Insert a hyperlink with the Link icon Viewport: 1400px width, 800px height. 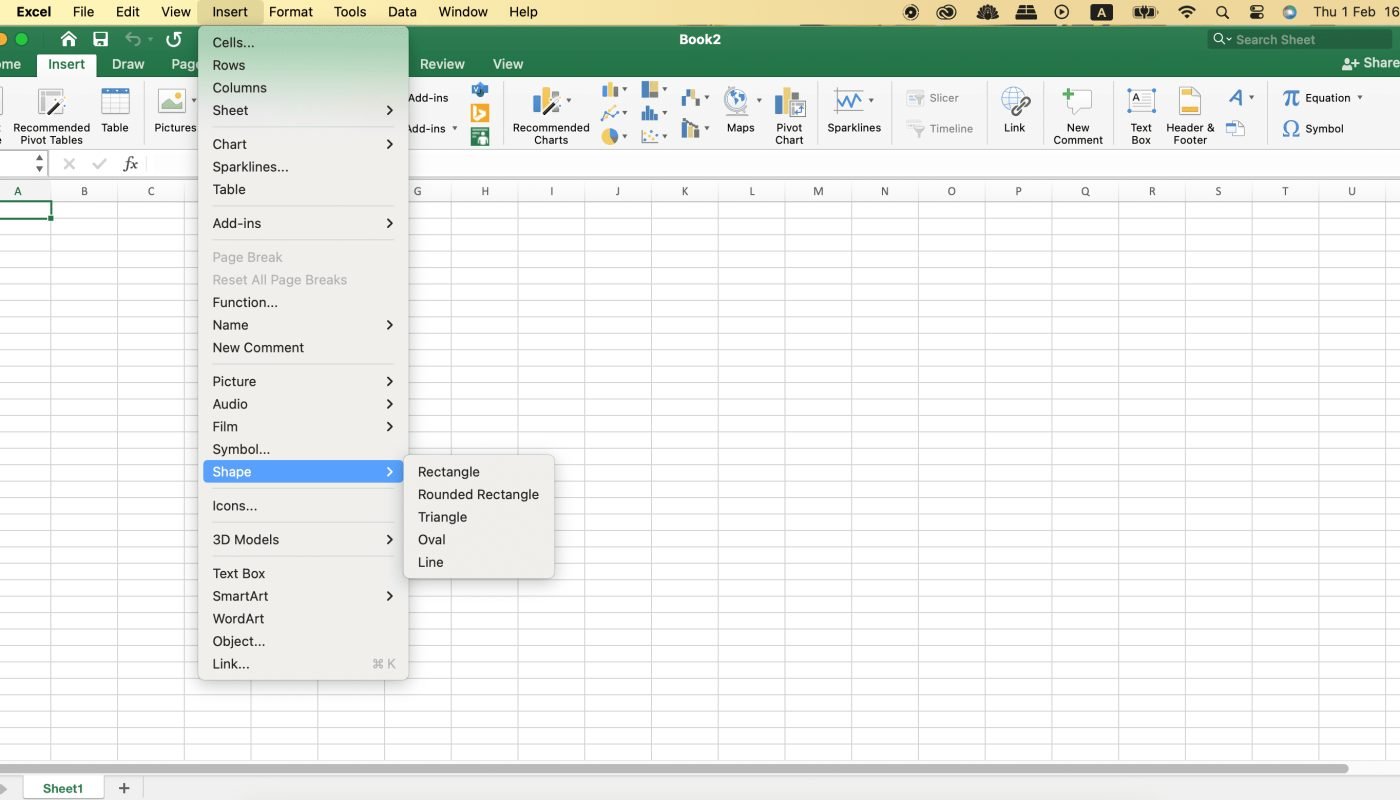tap(1014, 103)
